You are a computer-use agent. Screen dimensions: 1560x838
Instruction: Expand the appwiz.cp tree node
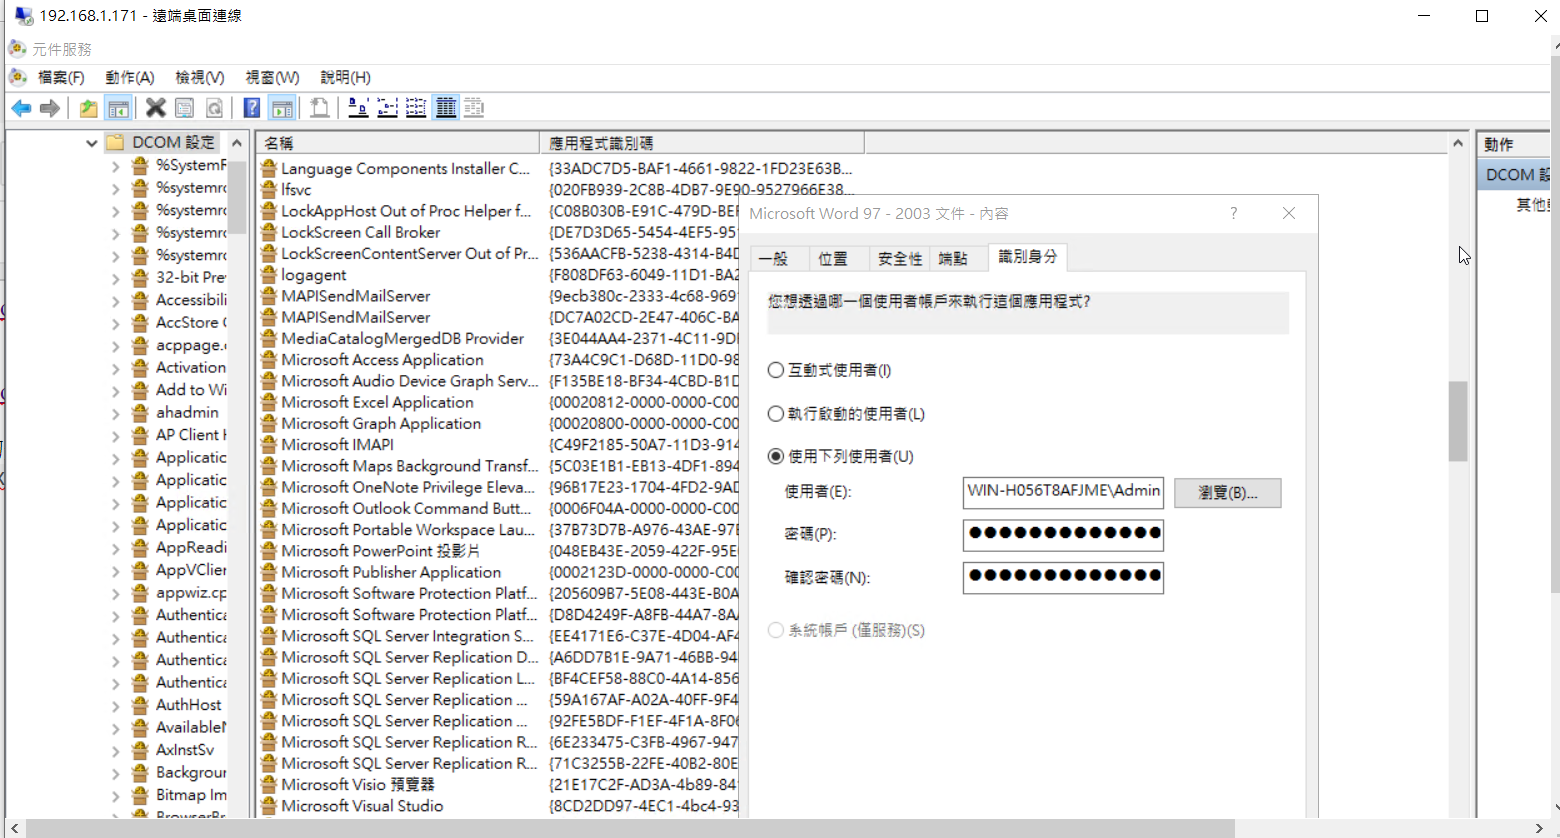click(115, 593)
